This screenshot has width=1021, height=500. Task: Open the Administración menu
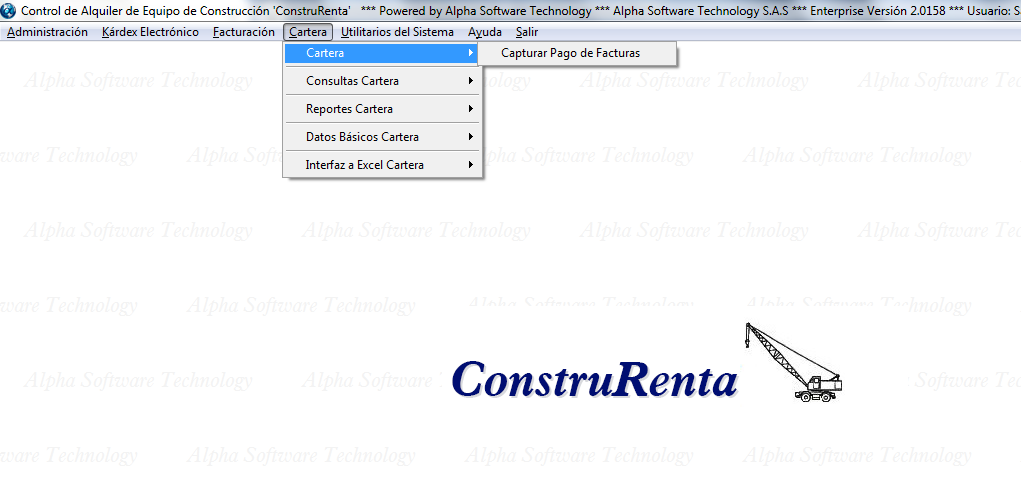(x=47, y=32)
